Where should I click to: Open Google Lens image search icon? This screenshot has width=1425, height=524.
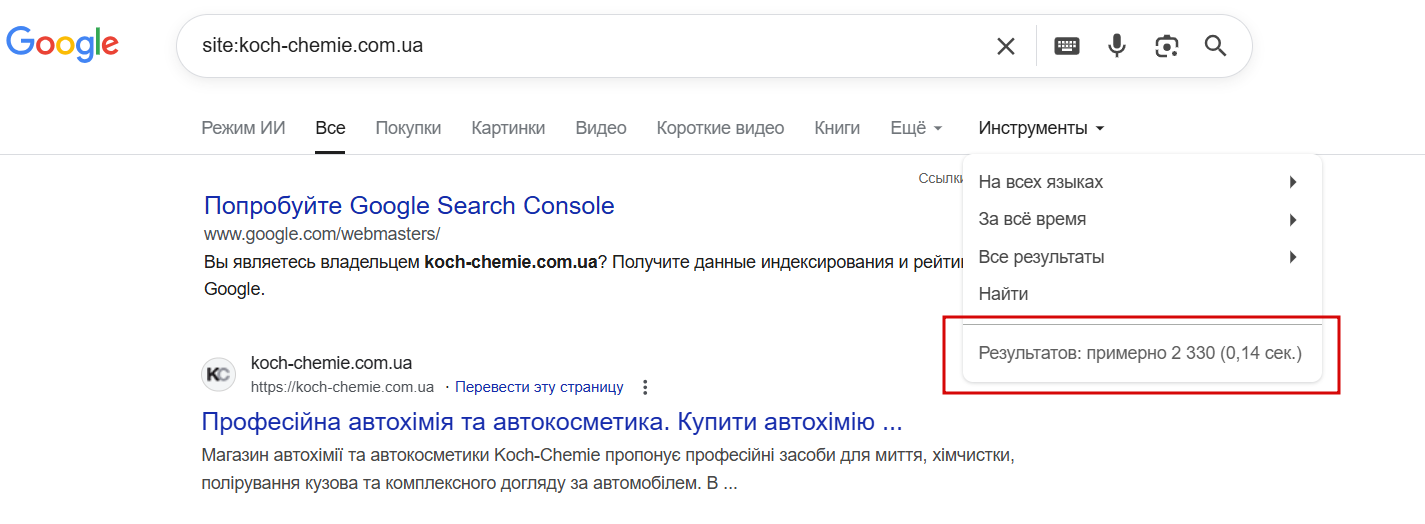click(1166, 46)
